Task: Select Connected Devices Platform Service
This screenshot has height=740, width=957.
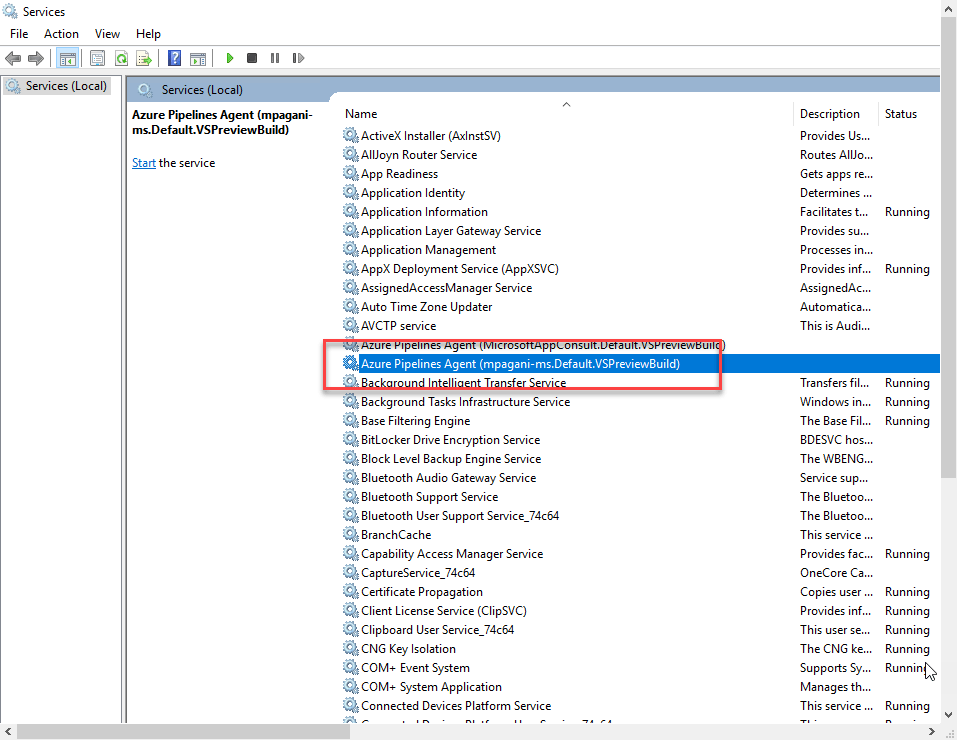Action: click(x=456, y=706)
